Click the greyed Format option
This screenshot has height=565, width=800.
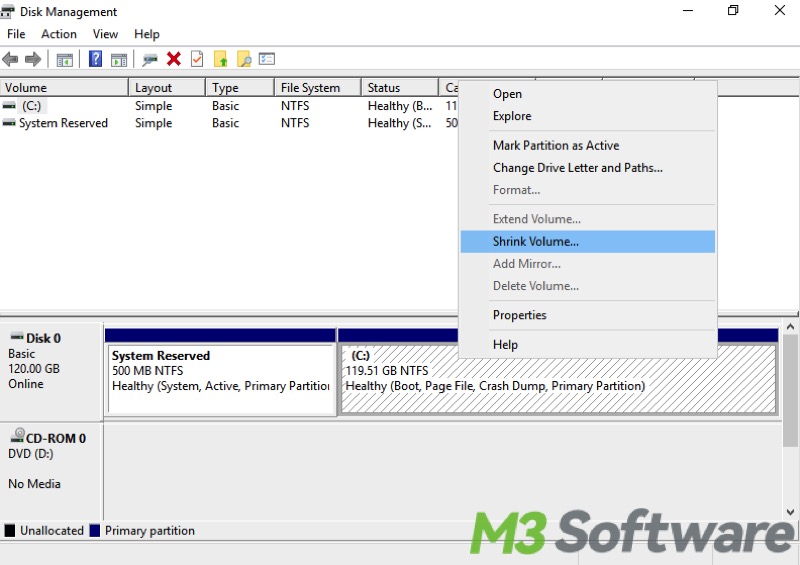pos(588,190)
